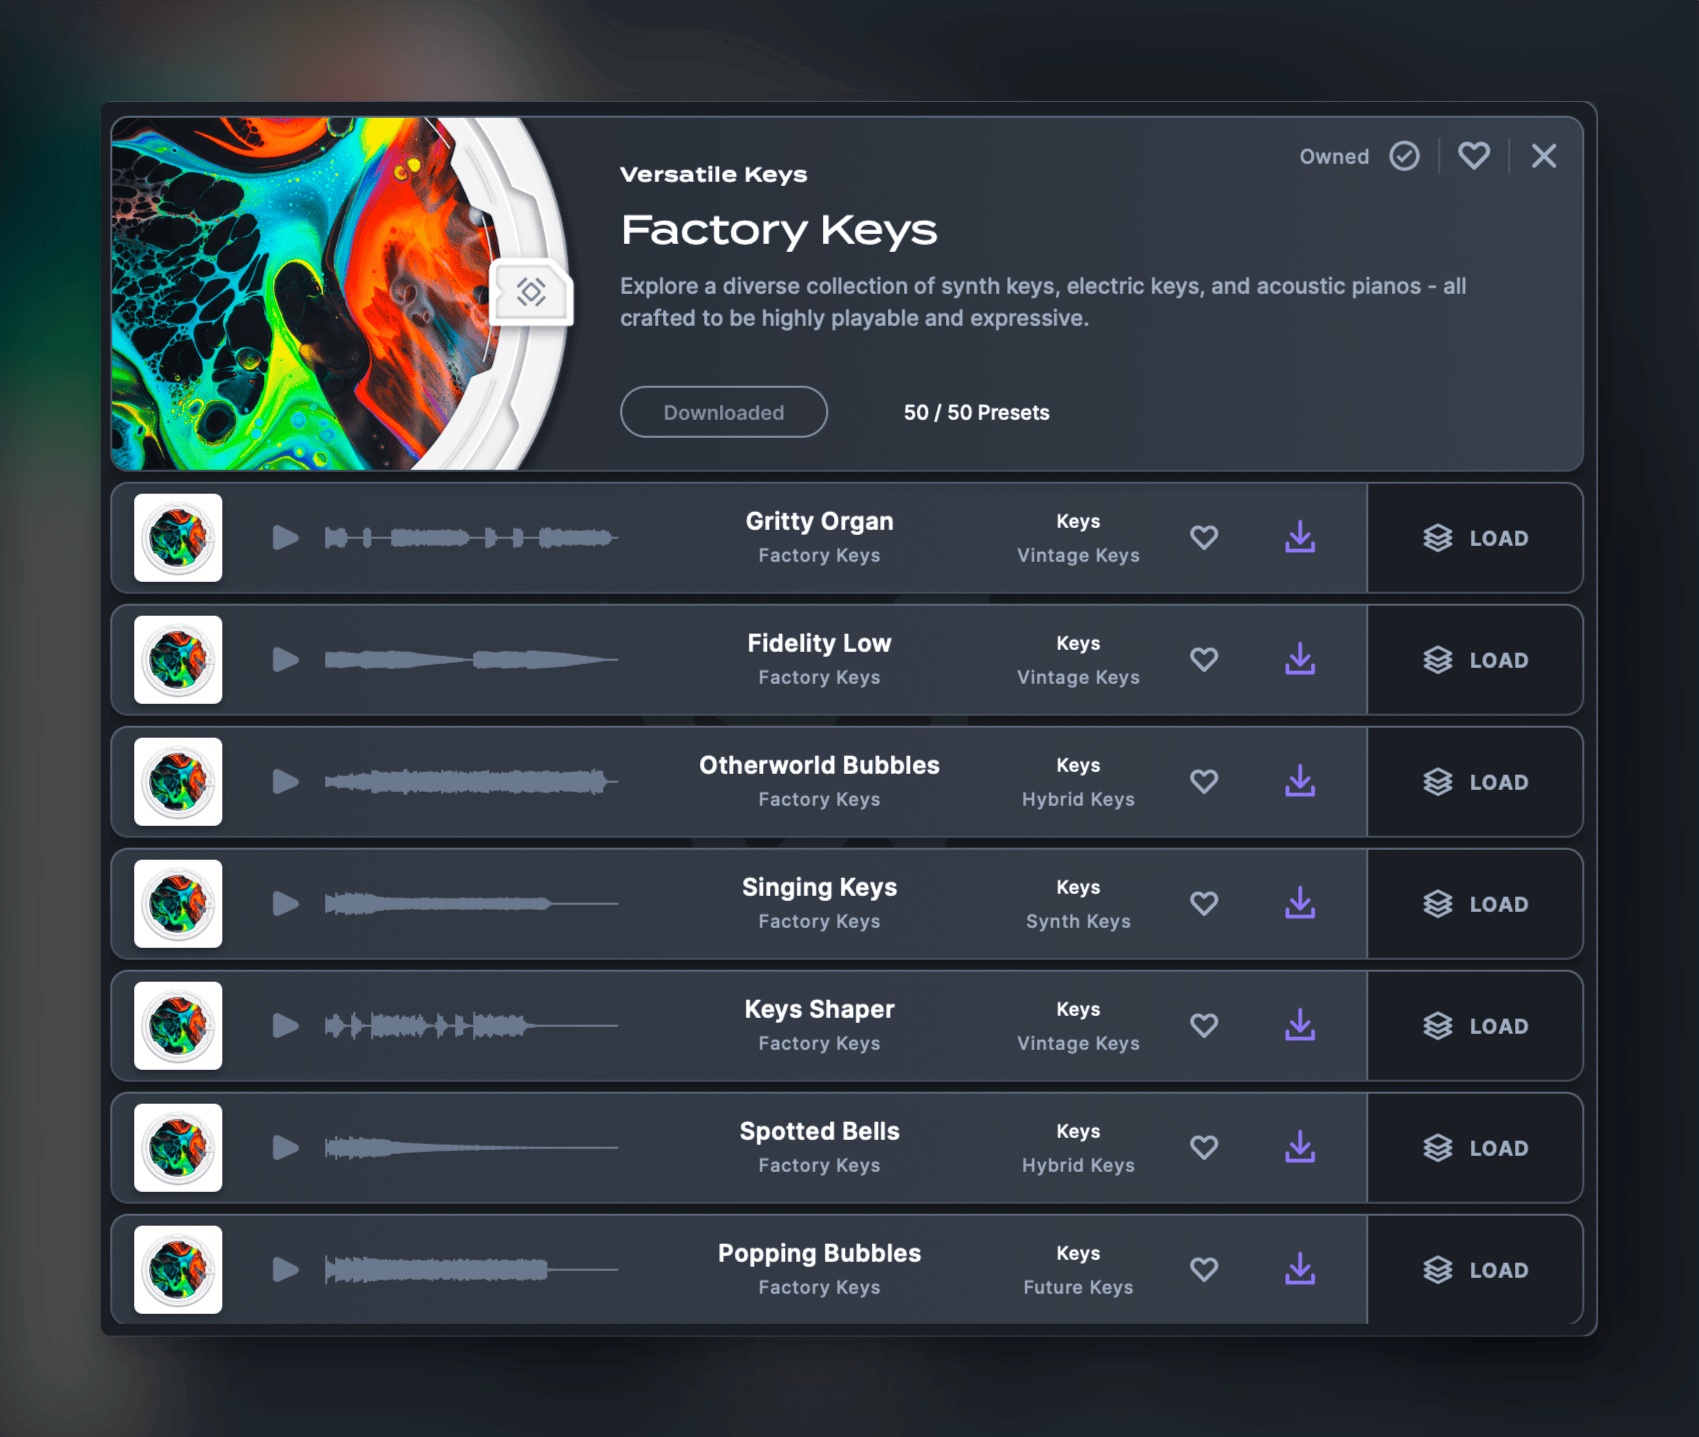Close the Factory Keys pack panel

1544,156
